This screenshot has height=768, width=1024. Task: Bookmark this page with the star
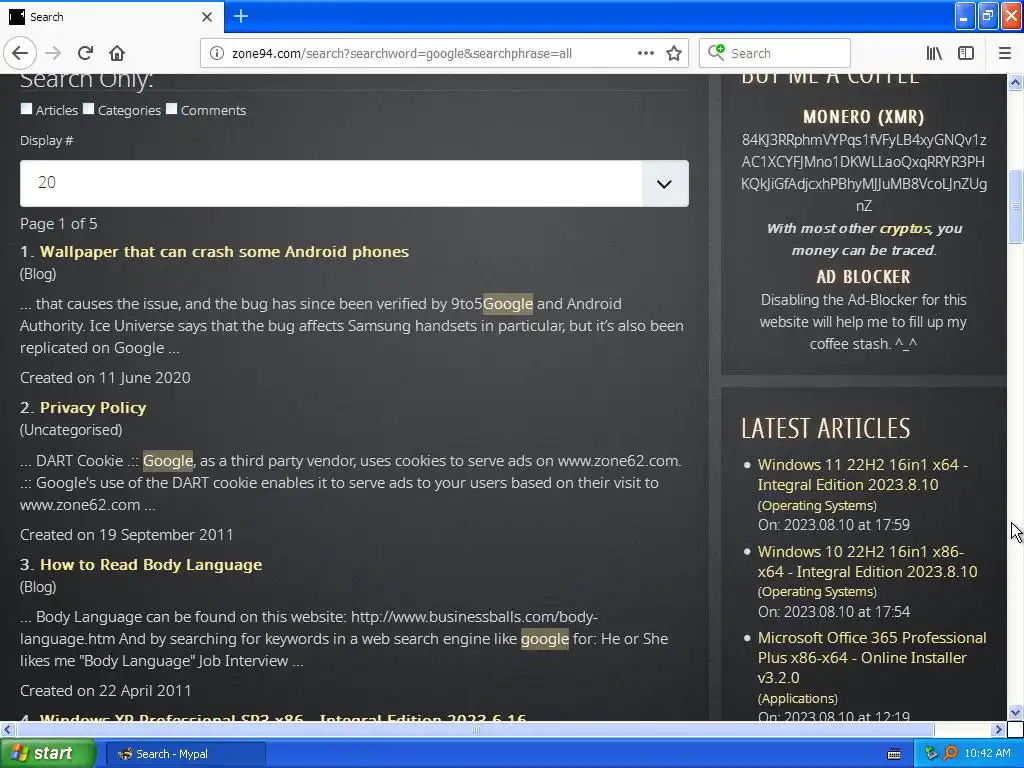coord(674,54)
